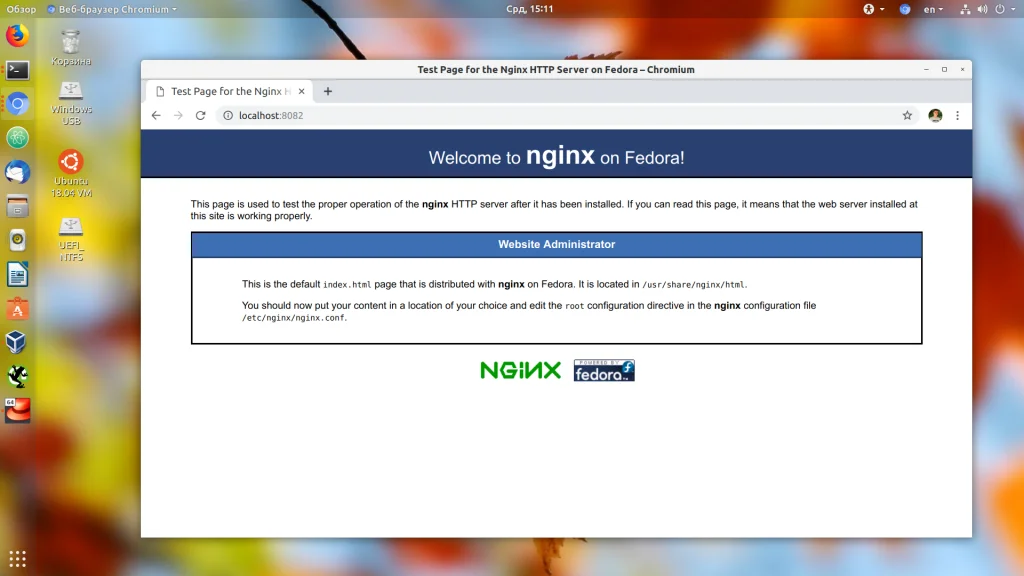This screenshot has width=1024, height=576.
Task: Open the en keyboard layout dropdown
Action: coord(933,9)
